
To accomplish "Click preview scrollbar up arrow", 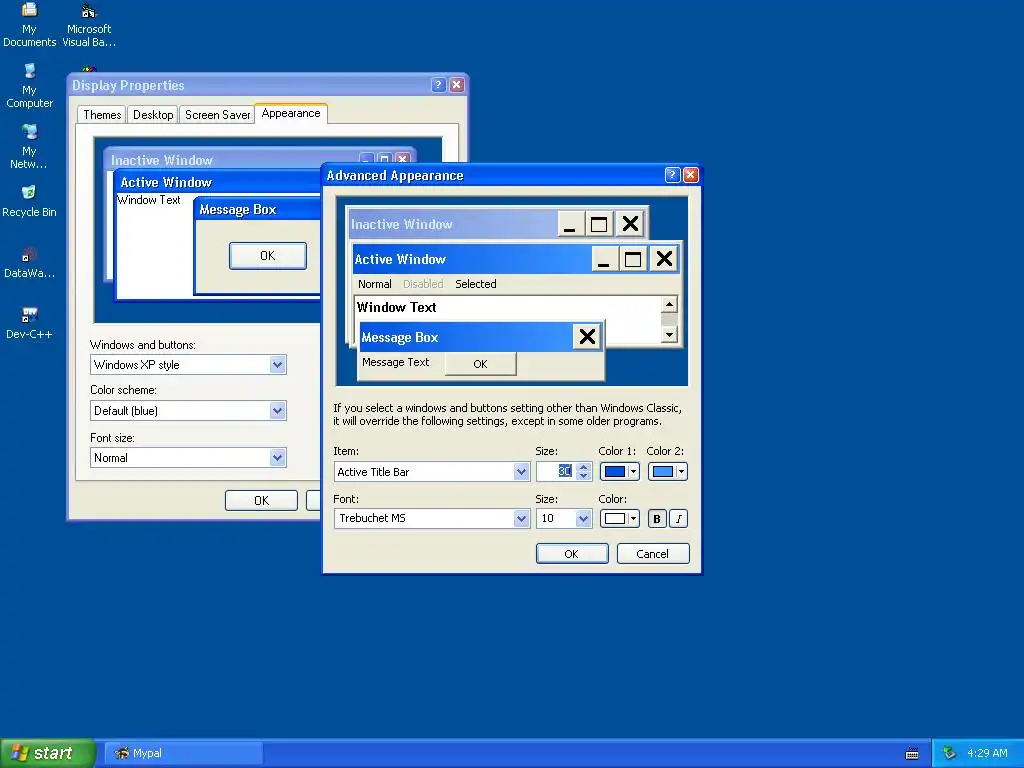I will coord(669,304).
